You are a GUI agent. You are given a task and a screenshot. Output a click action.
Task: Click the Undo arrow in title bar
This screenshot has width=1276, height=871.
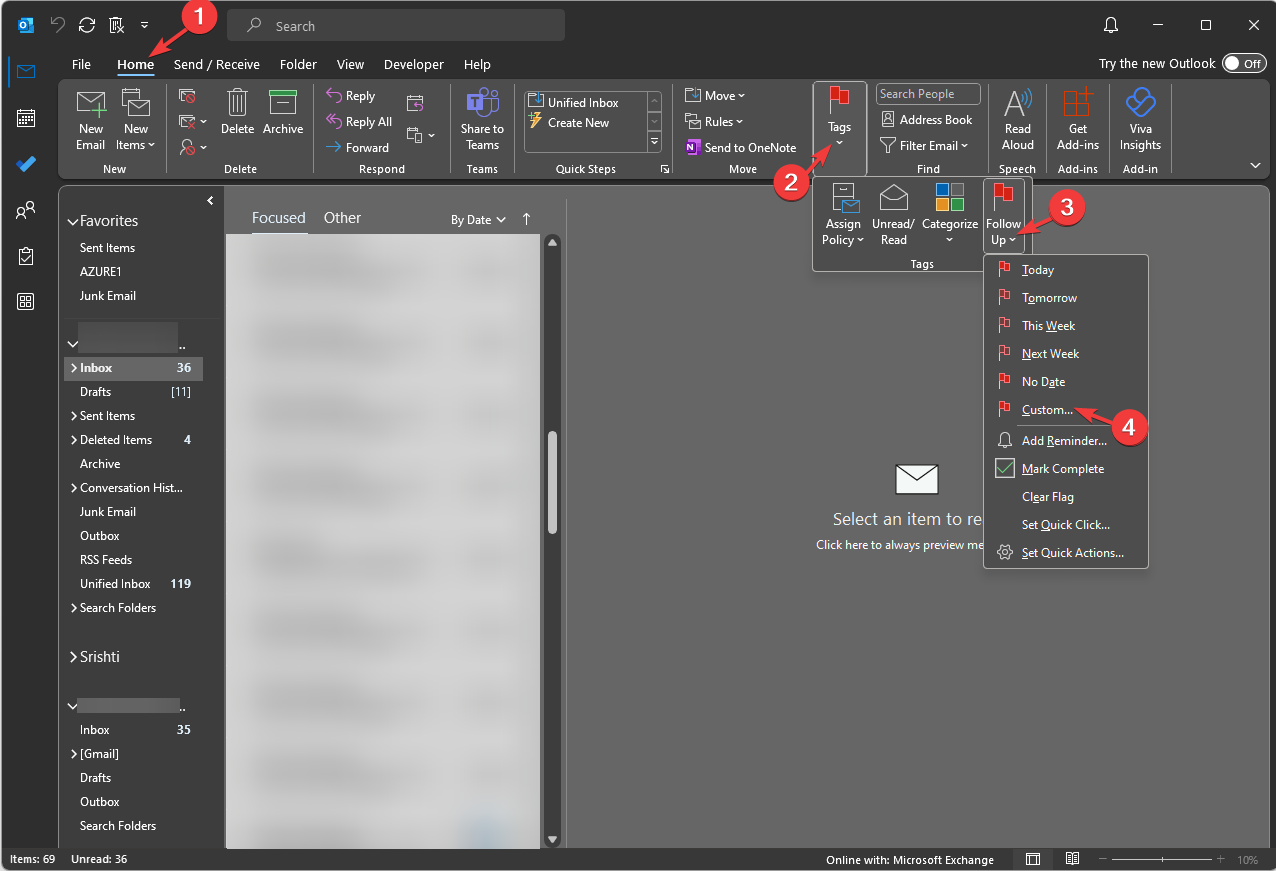58,25
